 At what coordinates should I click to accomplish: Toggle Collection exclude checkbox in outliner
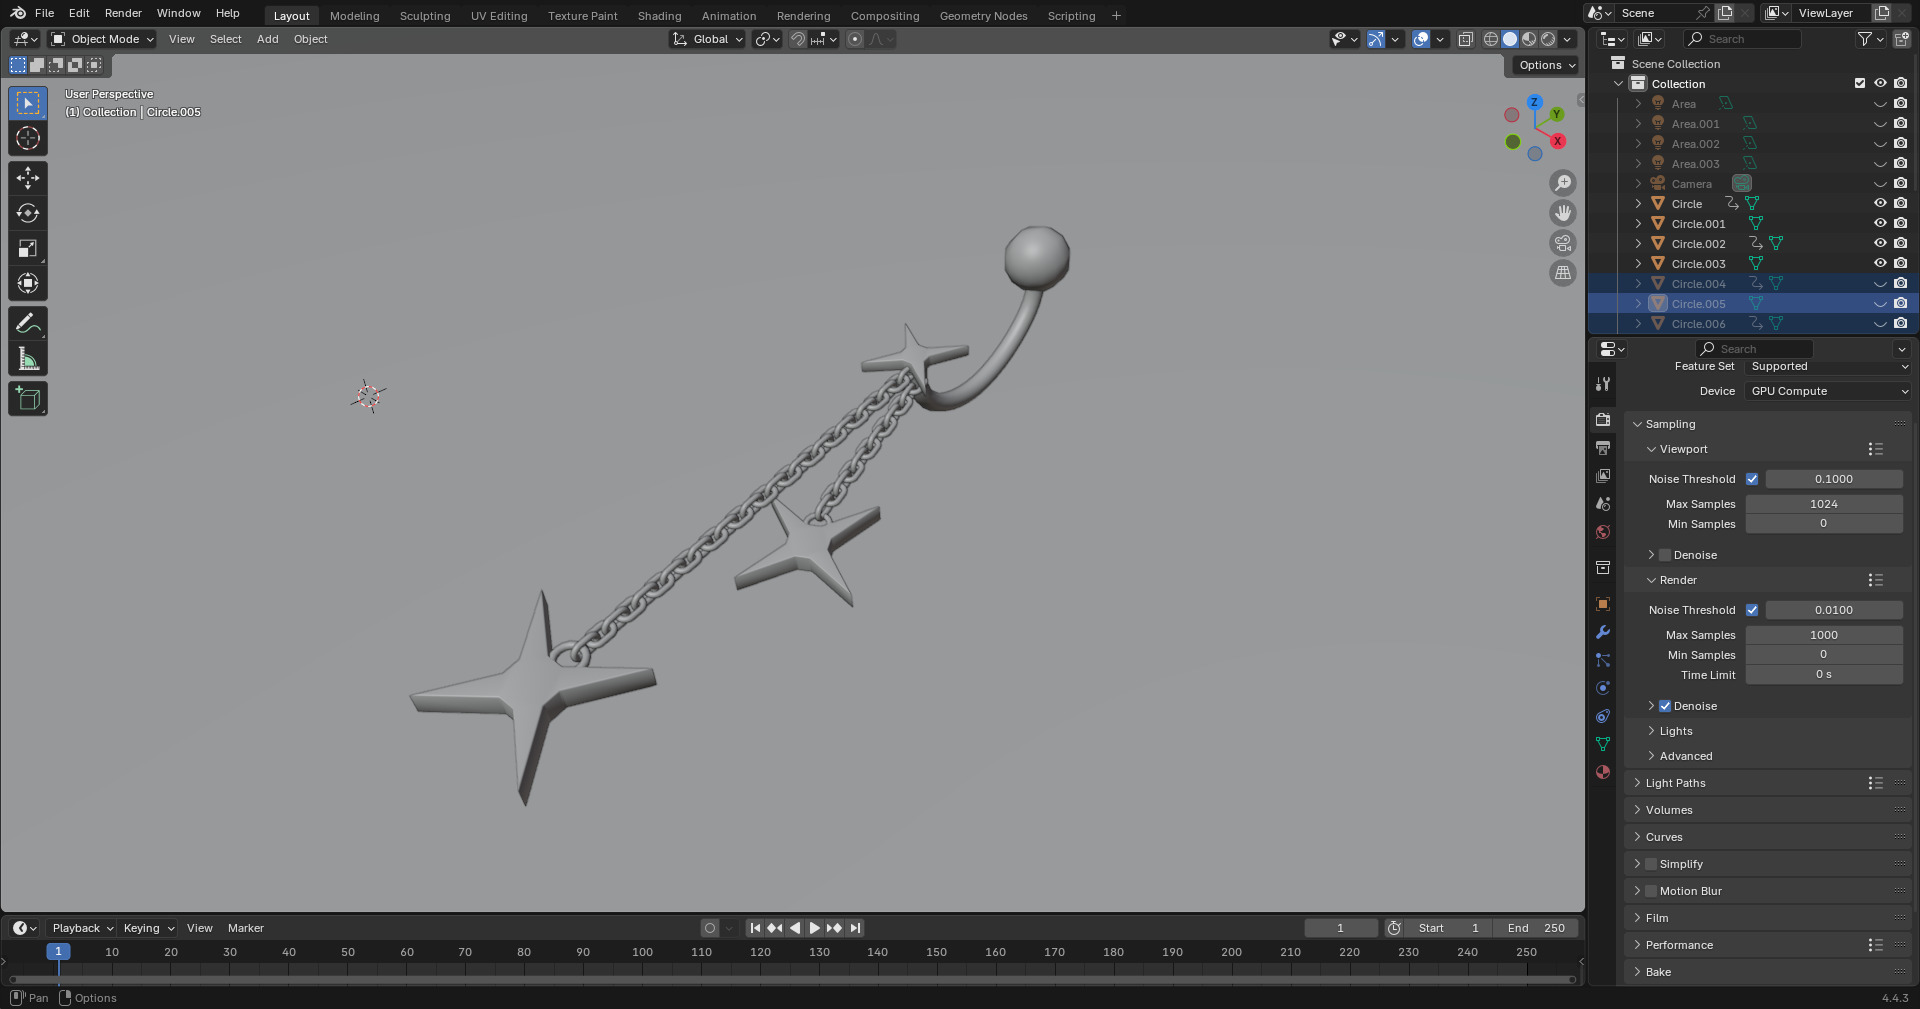click(1860, 84)
